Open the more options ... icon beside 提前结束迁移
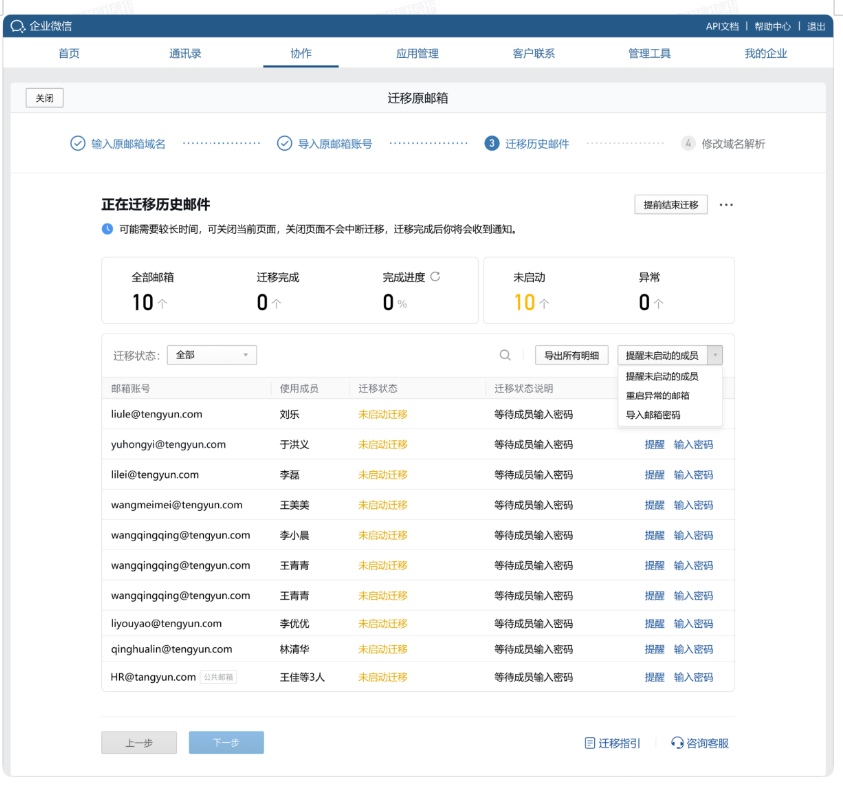The height and width of the screenshot is (786, 843). click(x=725, y=204)
